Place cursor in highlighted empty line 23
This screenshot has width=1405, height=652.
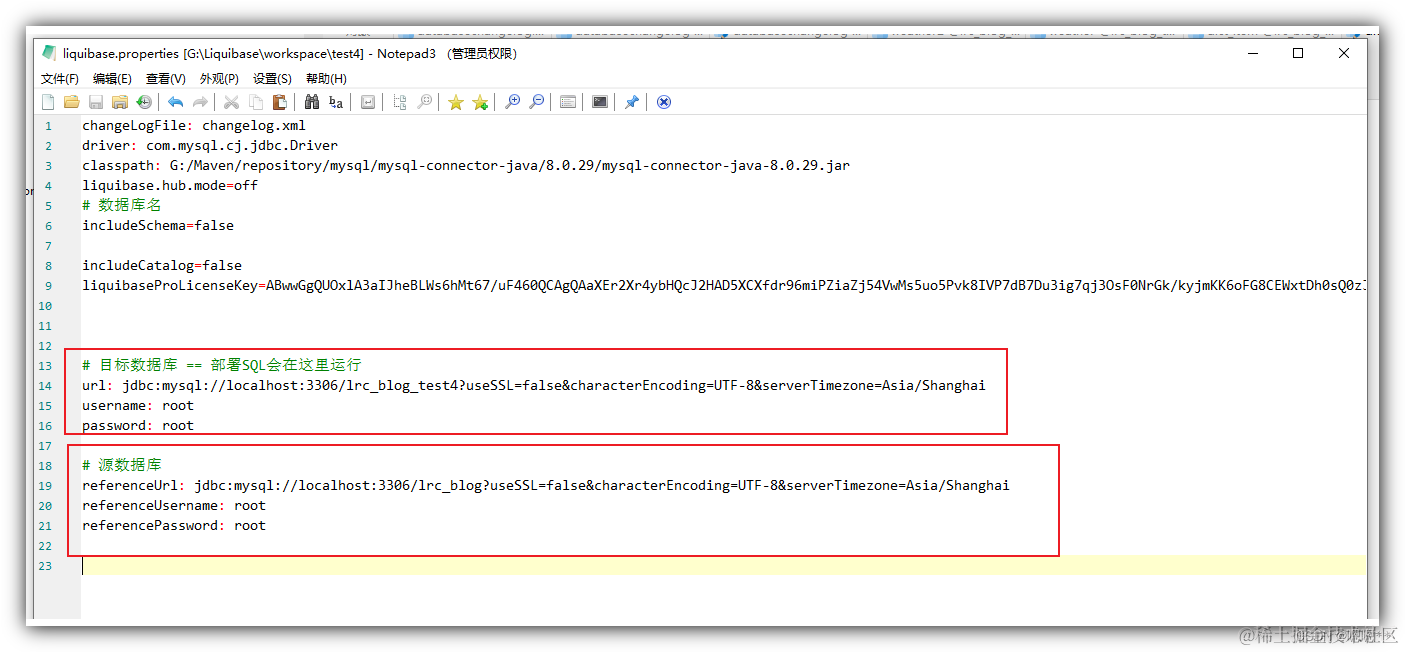pyautogui.click(x=724, y=566)
